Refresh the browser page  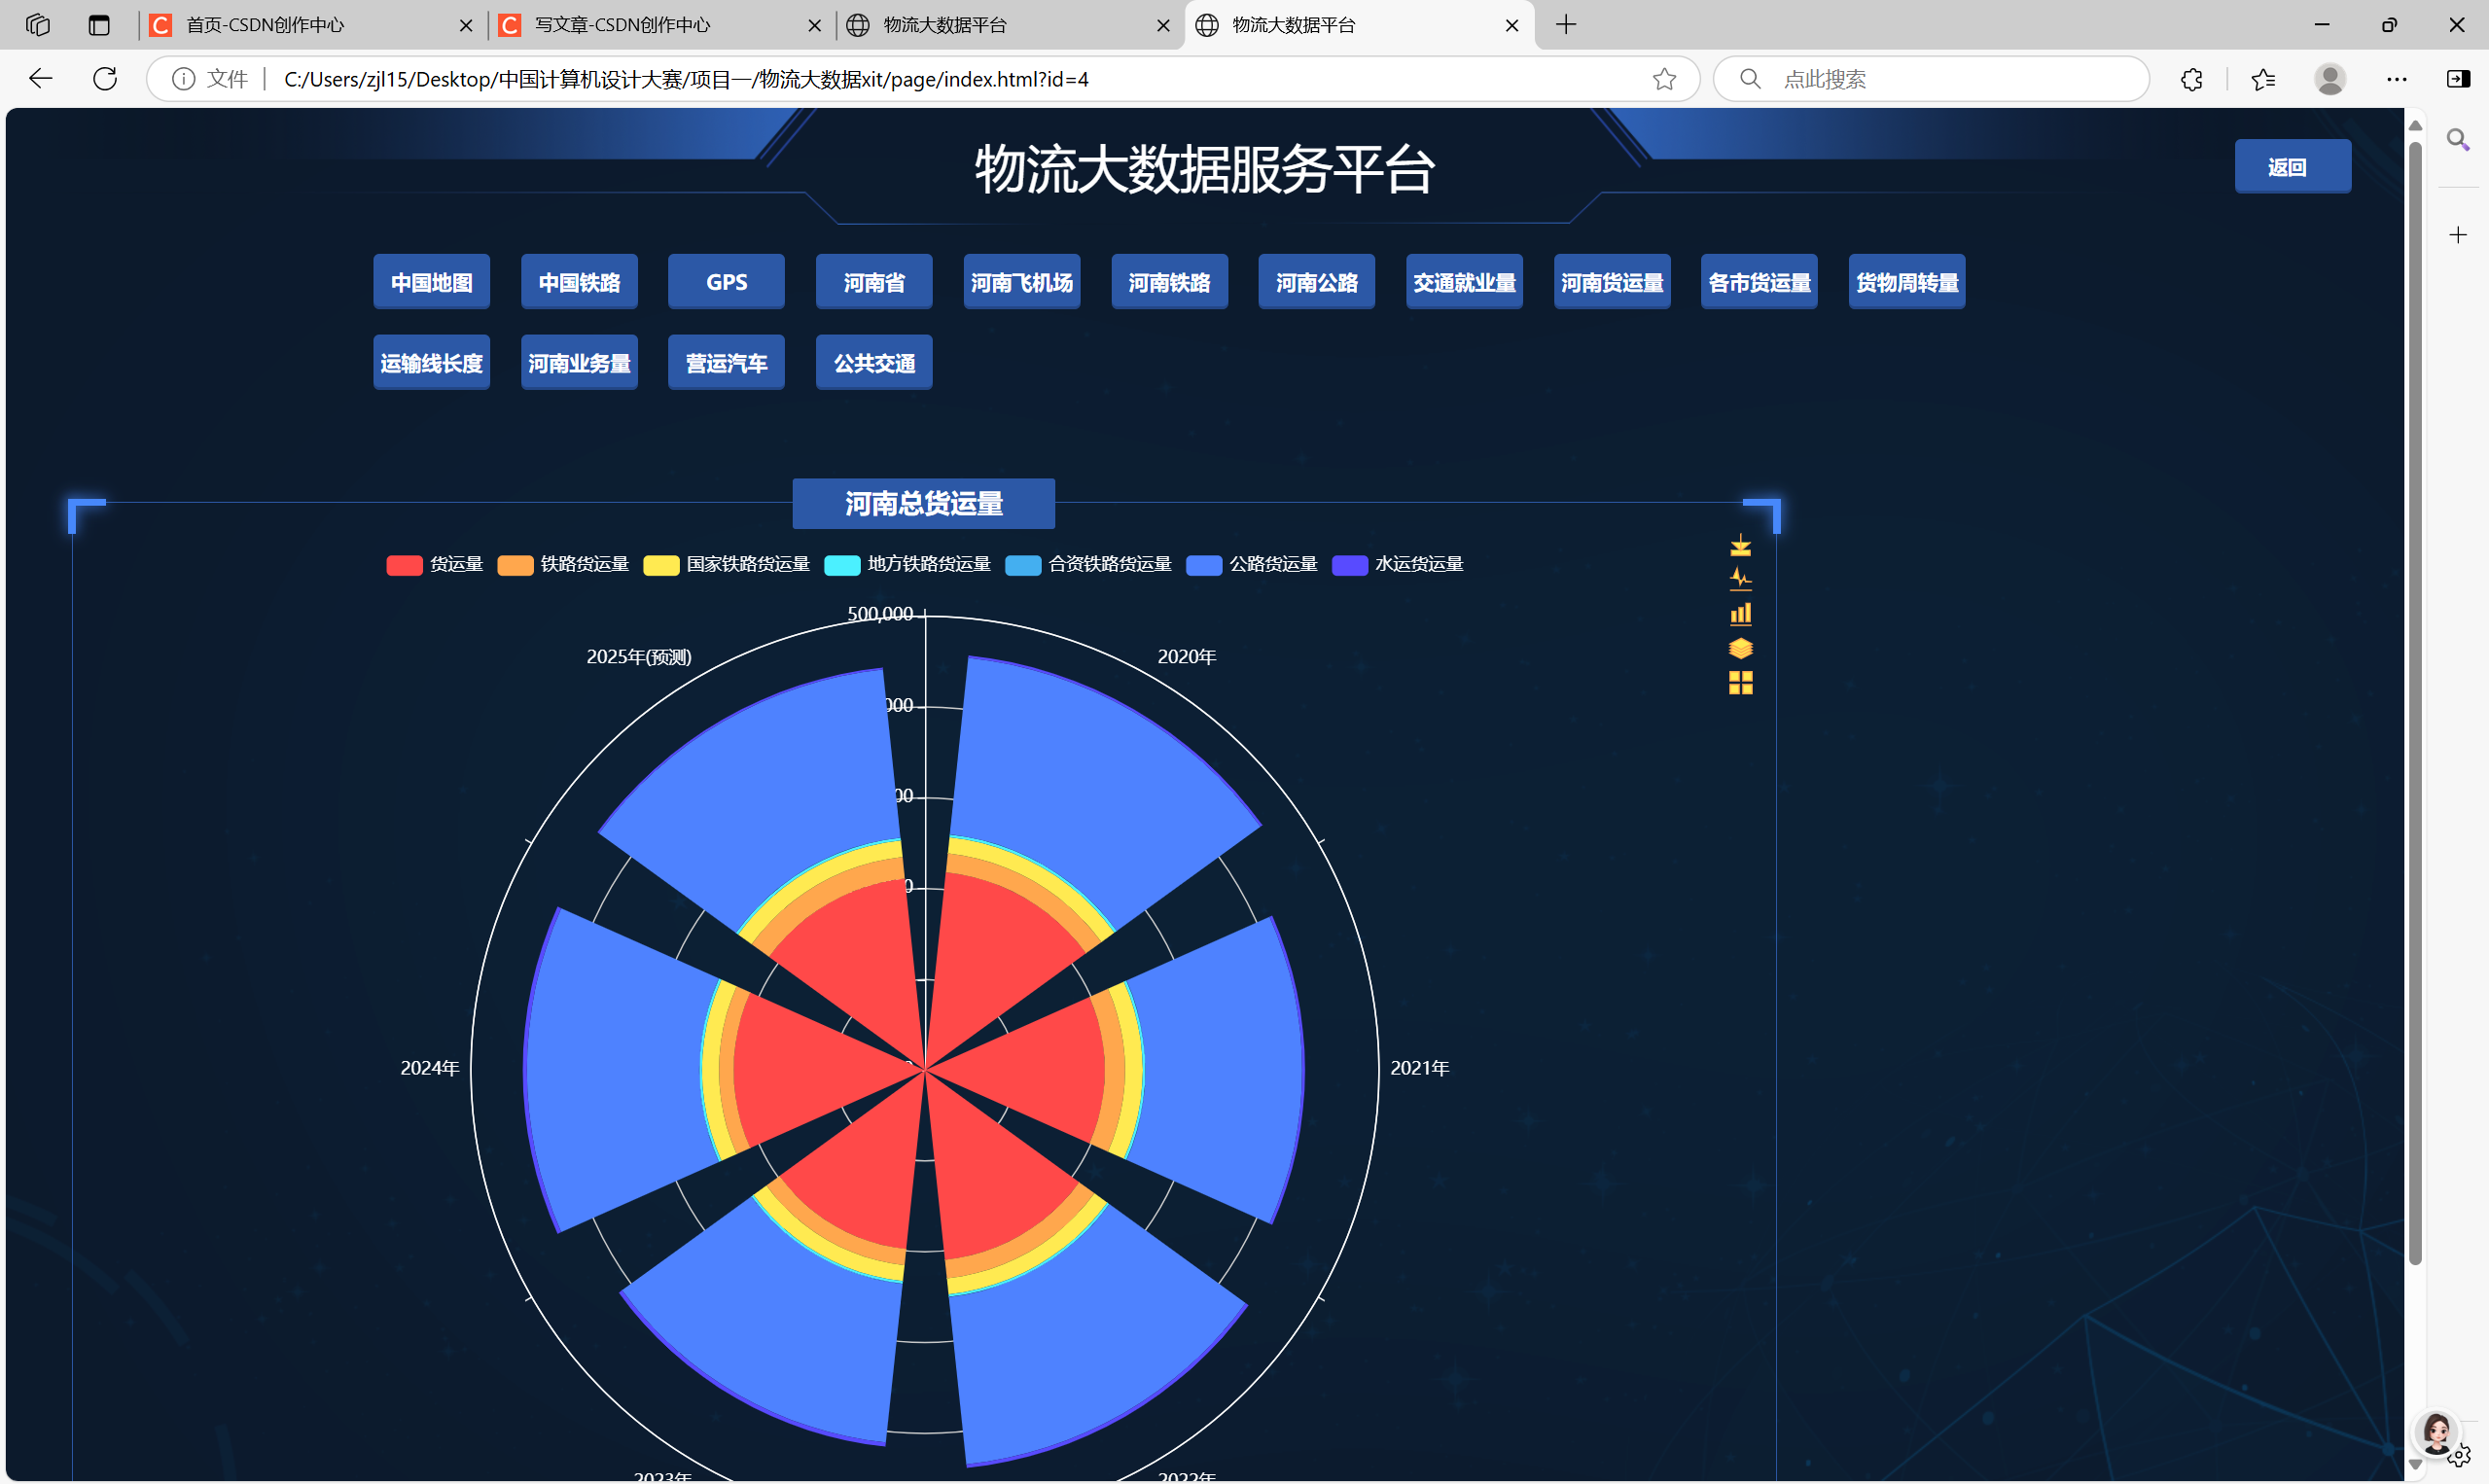pos(105,79)
